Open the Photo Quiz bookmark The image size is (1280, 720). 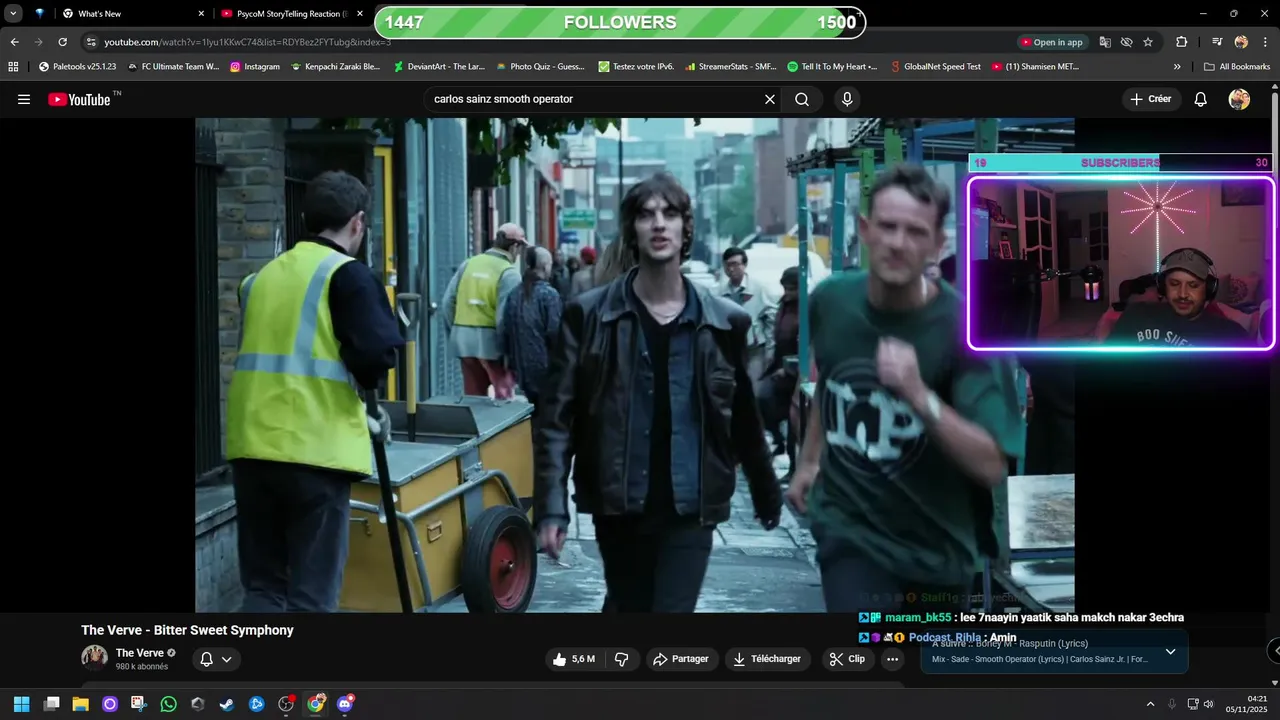point(540,66)
